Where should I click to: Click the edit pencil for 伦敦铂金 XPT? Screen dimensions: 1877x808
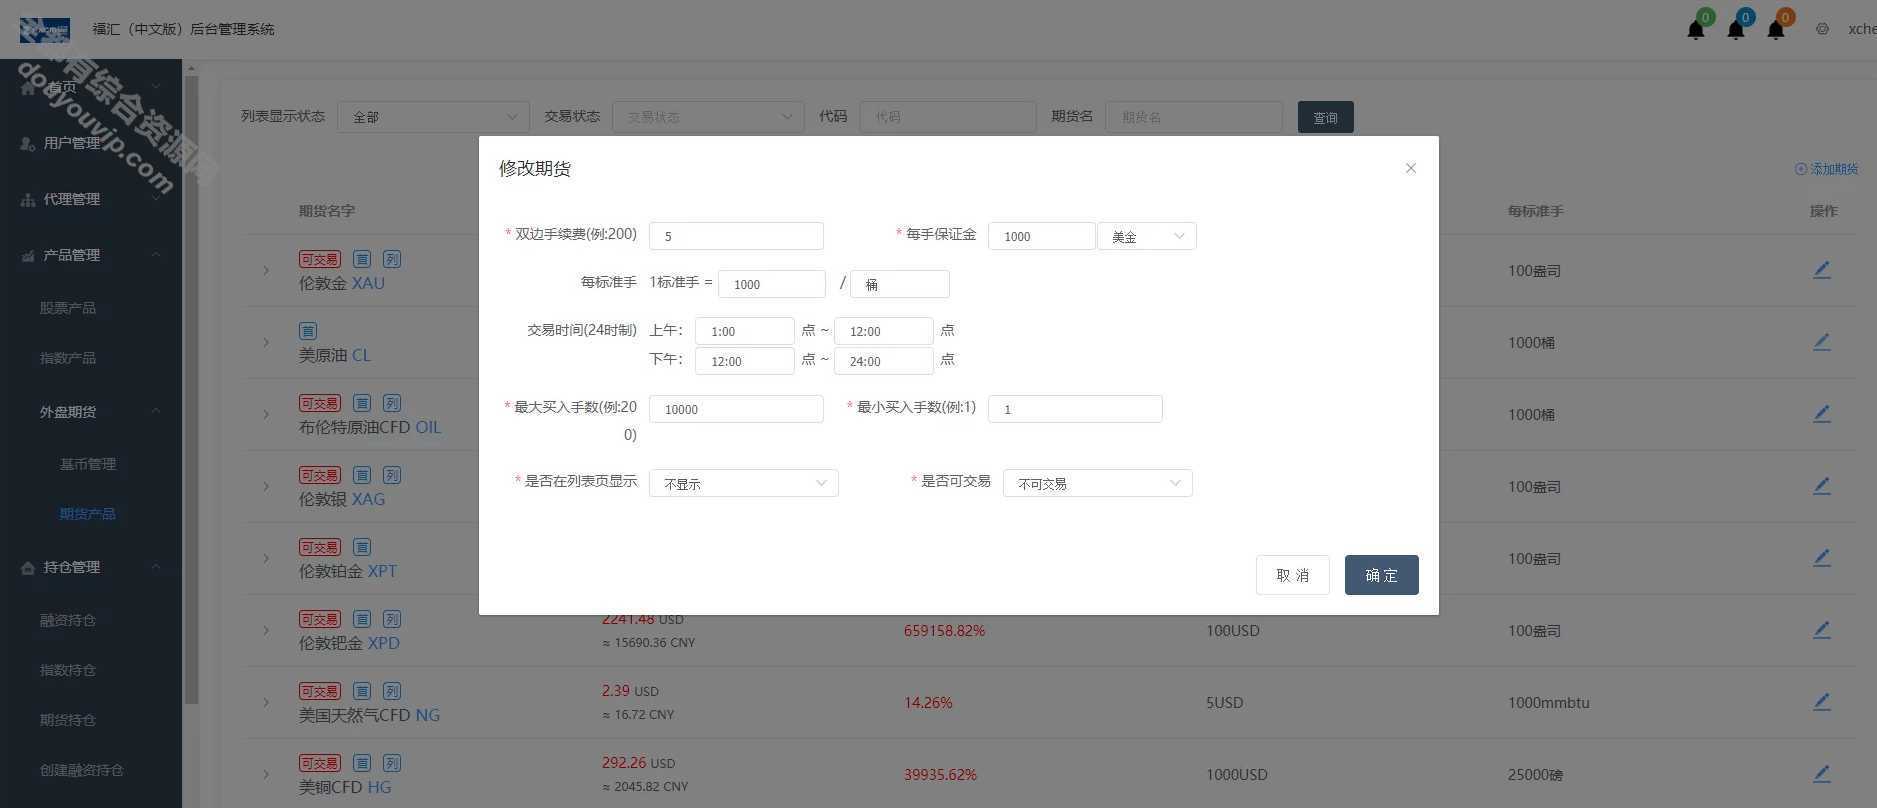coord(1822,558)
